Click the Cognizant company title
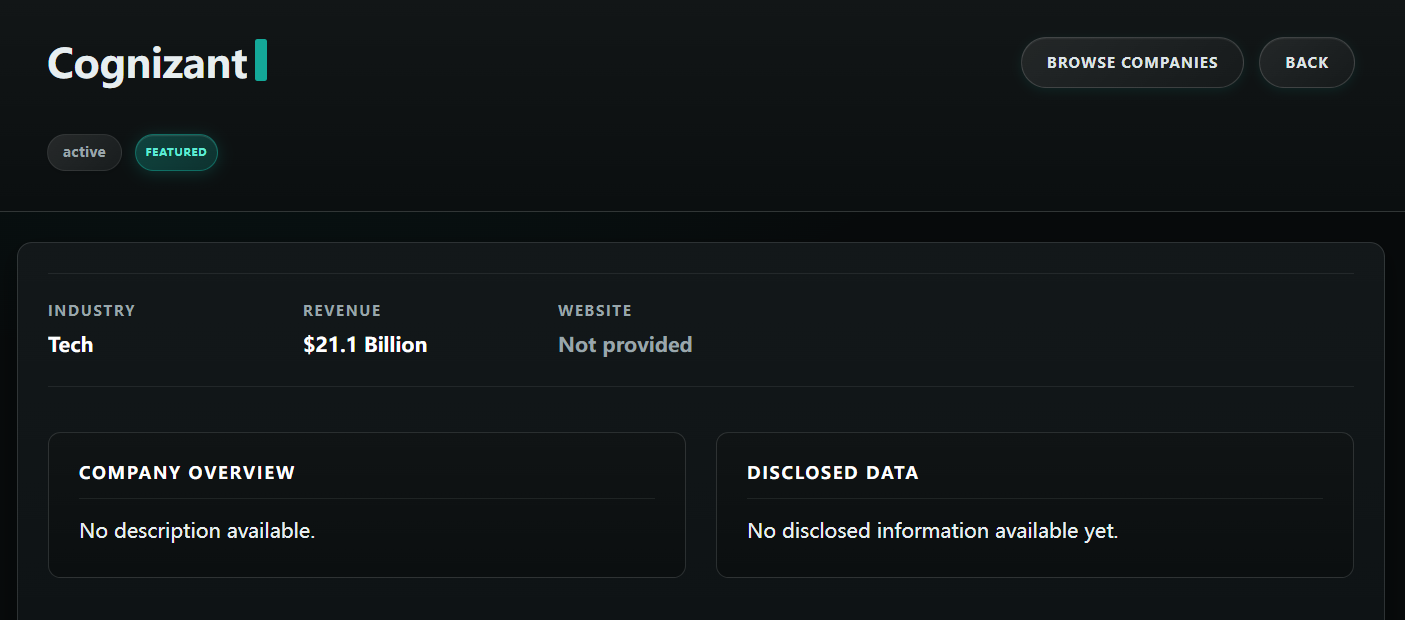This screenshot has width=1405, height=620. click(147, 63)
